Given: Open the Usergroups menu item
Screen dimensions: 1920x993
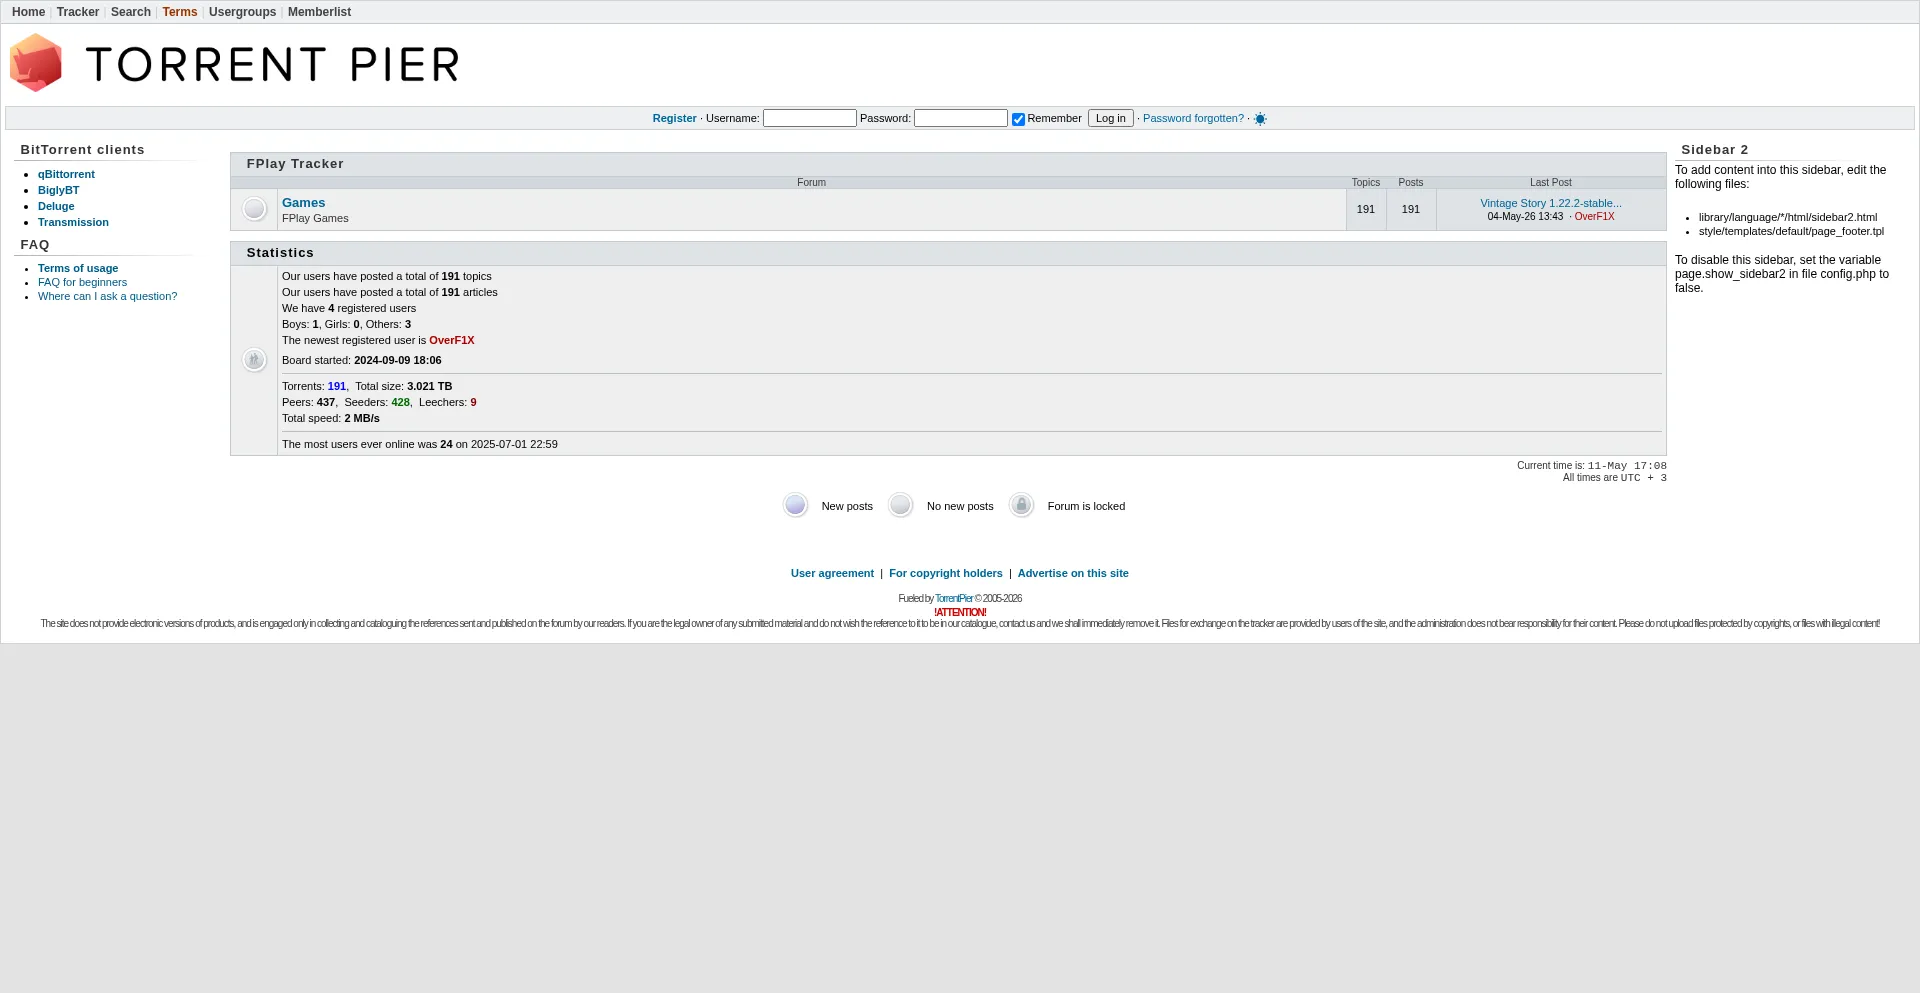Looking at the screenshot, I should click(x=242, y=12).
